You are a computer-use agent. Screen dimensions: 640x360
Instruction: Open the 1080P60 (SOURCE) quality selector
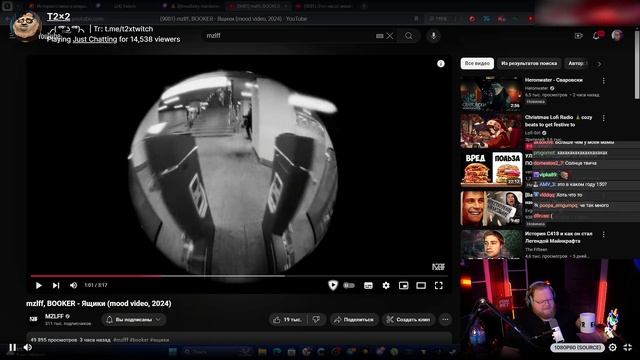tap(577, 347)
